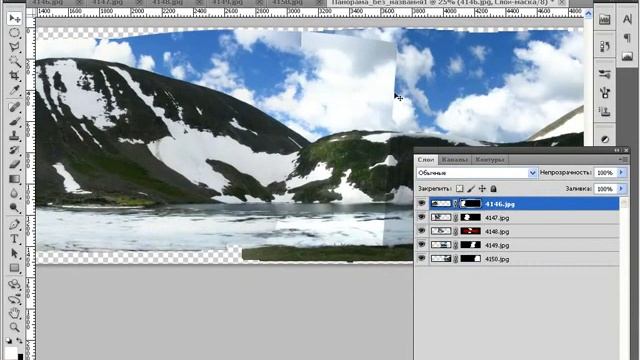The height and width of the screenshot is (360, 640).
Task: Click the canvas vertical scrollbar up arrow
Action: 588,13
